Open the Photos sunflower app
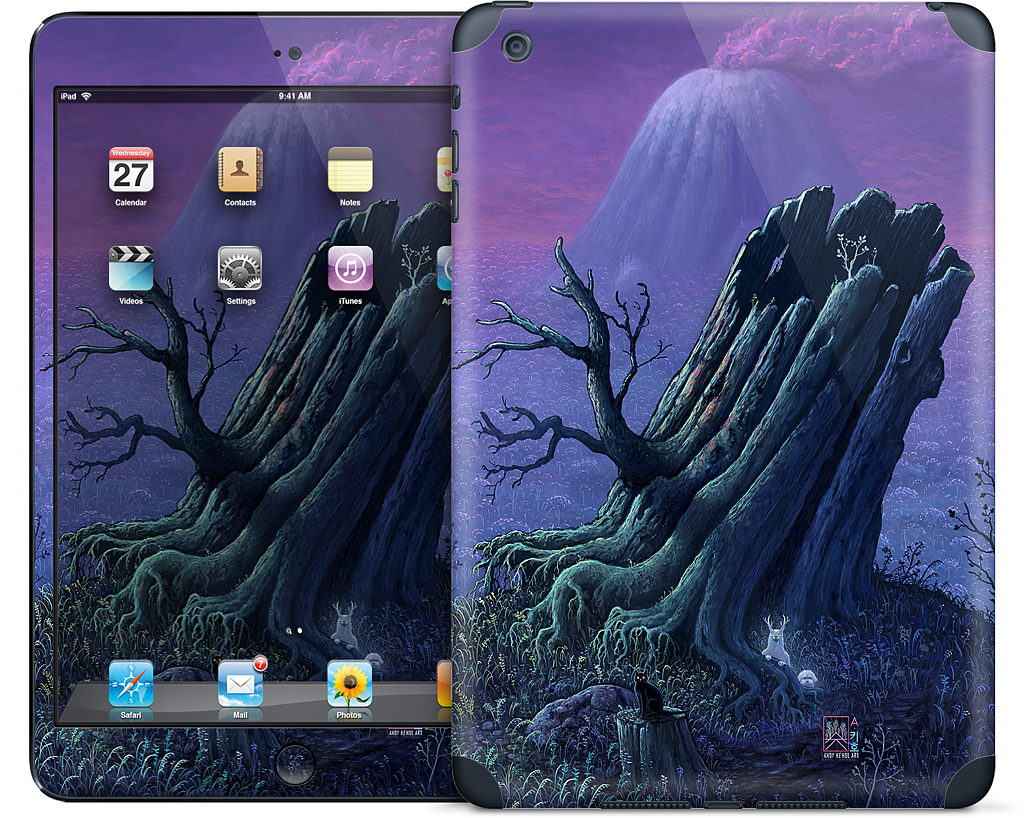Screen dimensions: 1024x818 350,683
